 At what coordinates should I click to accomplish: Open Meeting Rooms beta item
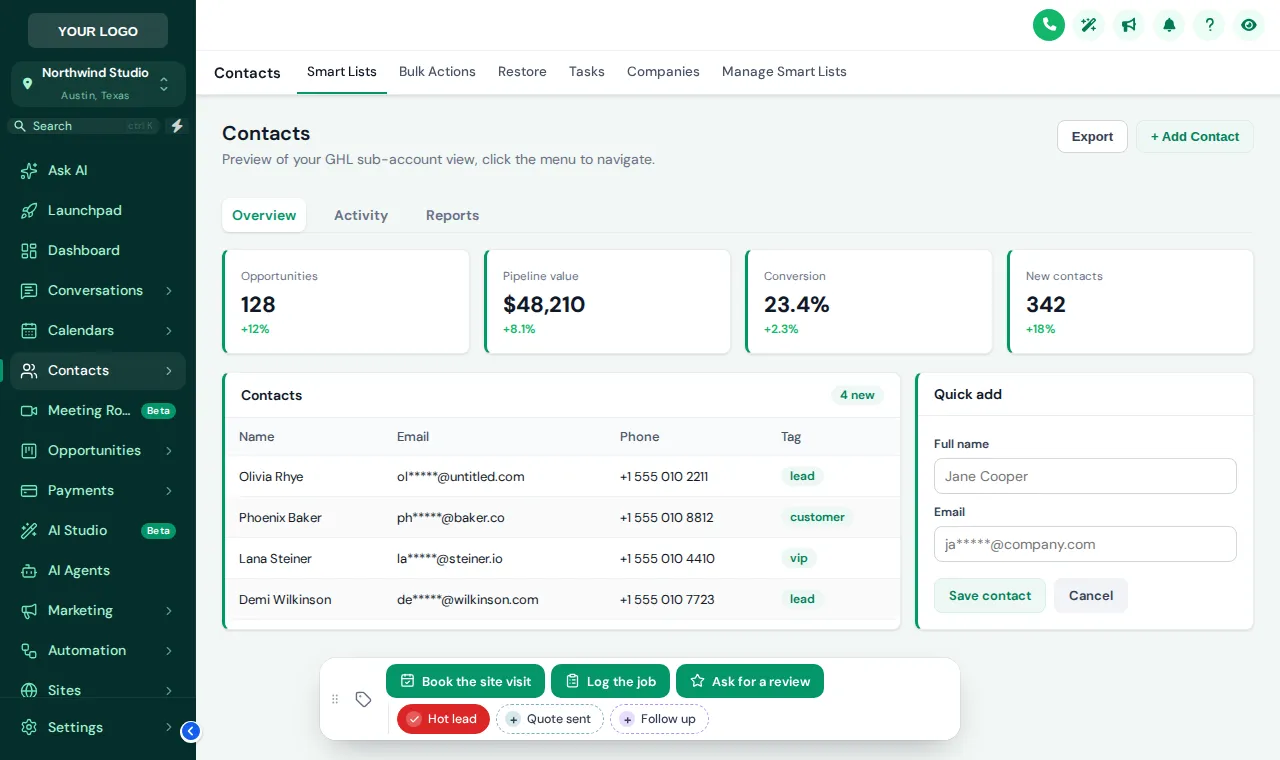(98, 410)
